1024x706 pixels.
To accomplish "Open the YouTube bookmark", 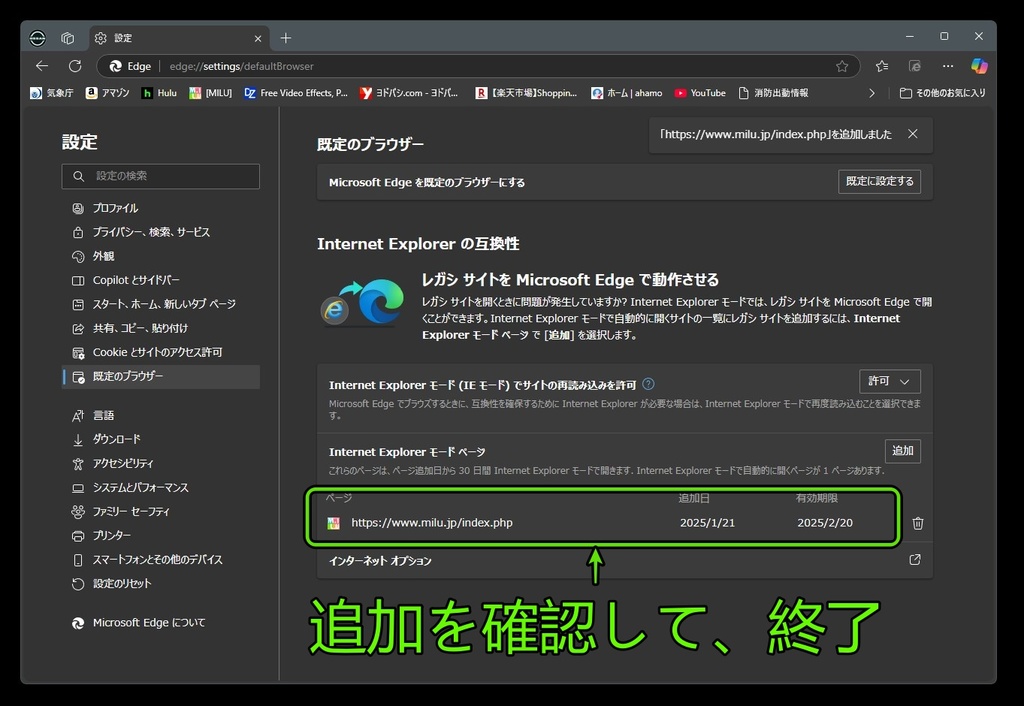I will coord(700,93).
